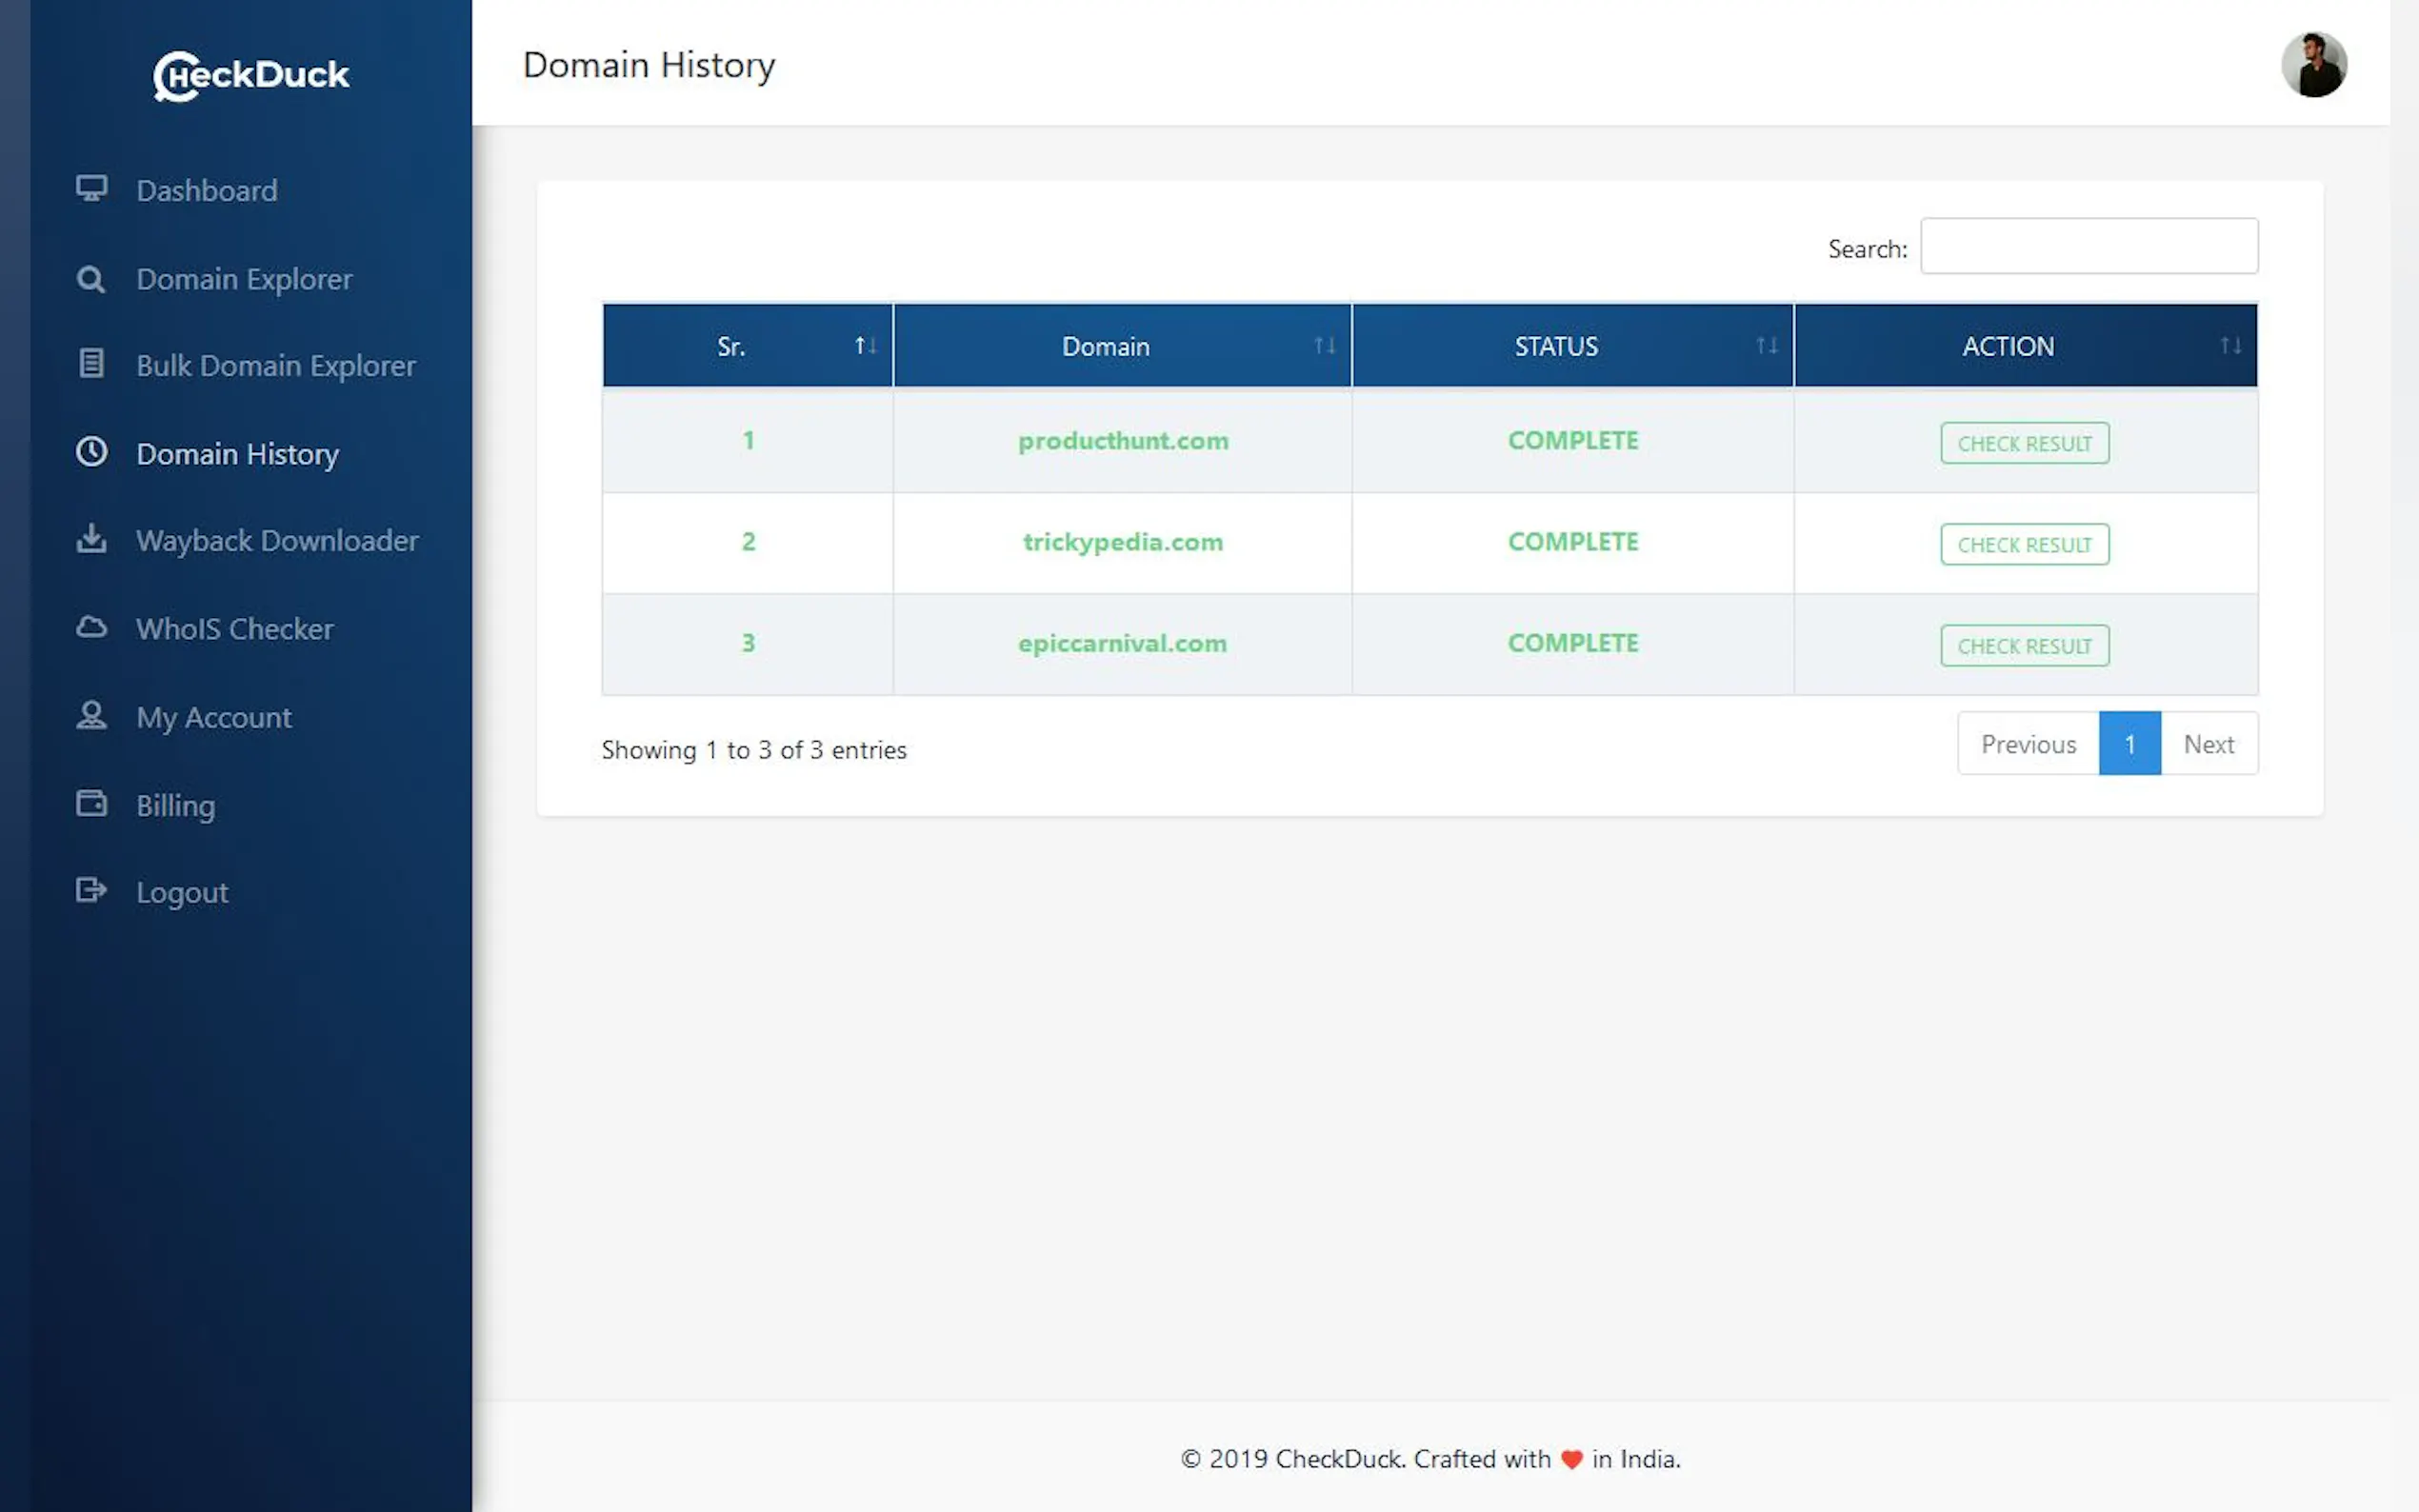This screenshot has width=2419, height=1512.
Task: Click the Bulk Domain Explorer document icon
Action: coord(91,363)
